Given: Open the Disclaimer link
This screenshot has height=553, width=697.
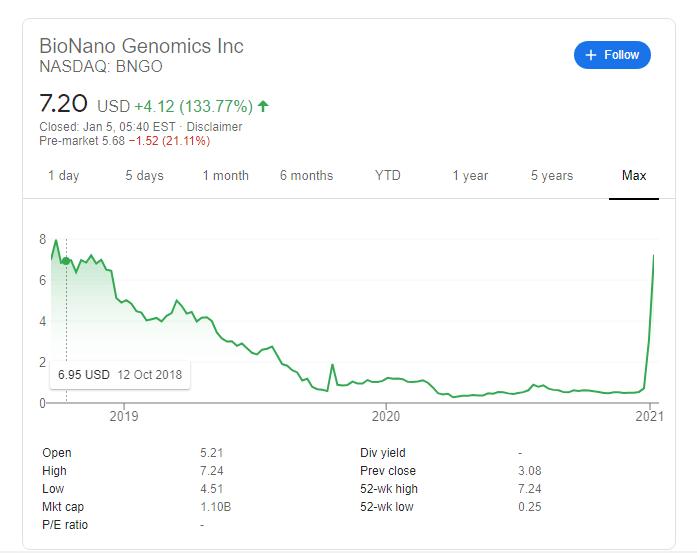Looking at the screenshot, I should click(214, 127).
